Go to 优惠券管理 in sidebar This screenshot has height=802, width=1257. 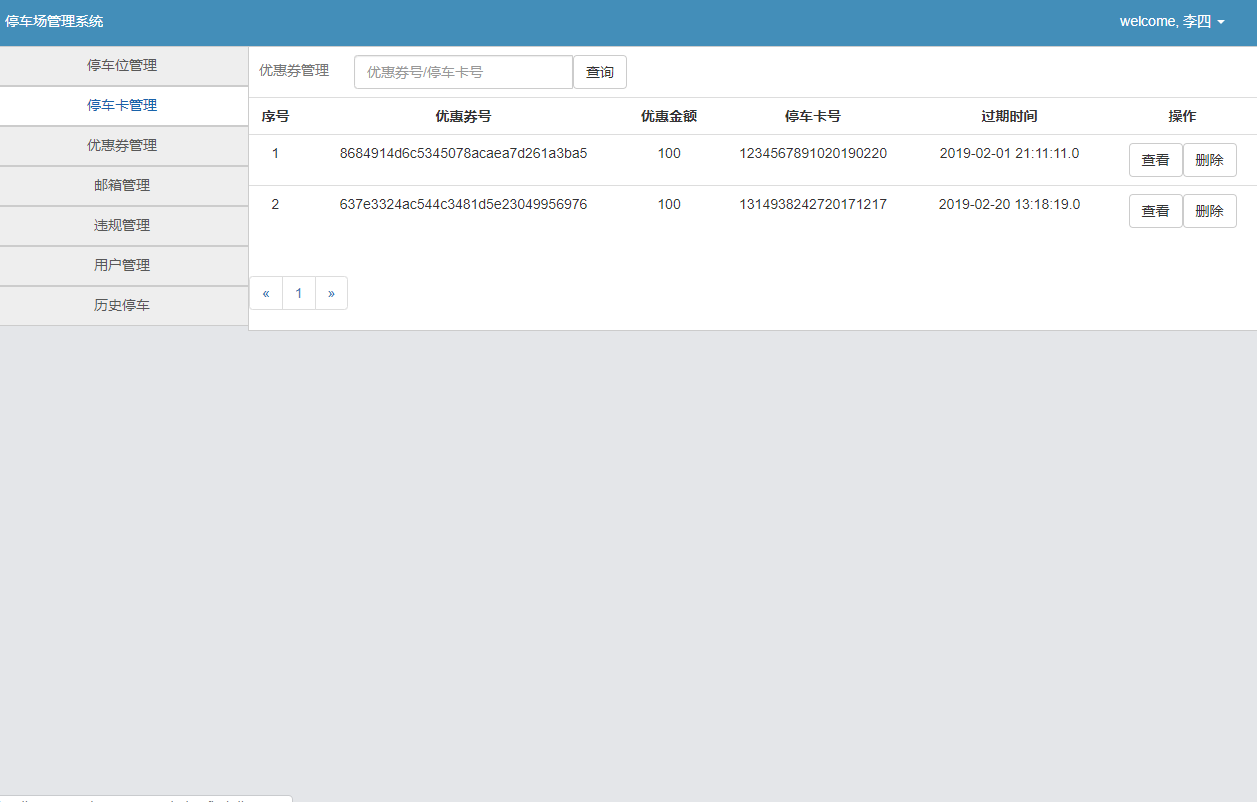(122, 146)
